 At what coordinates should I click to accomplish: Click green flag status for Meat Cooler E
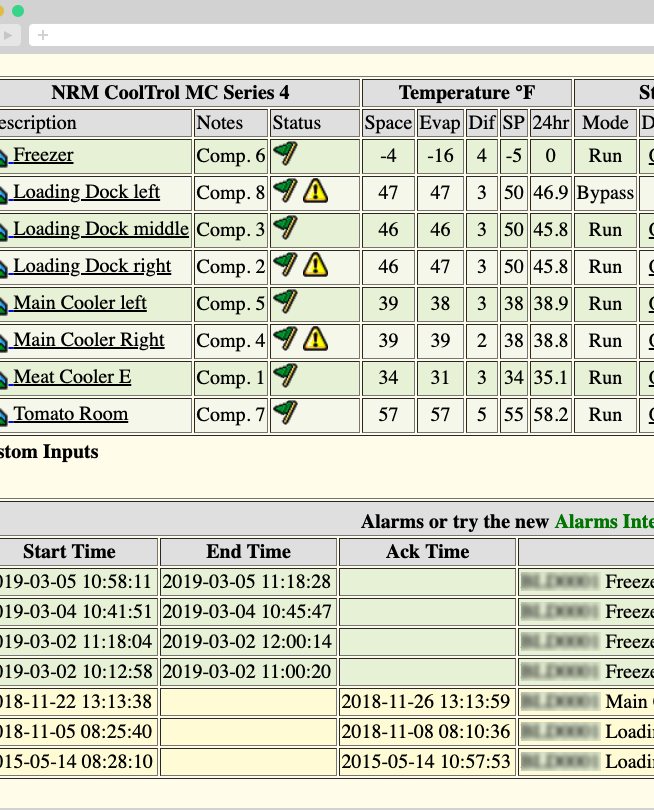[285, 376]
